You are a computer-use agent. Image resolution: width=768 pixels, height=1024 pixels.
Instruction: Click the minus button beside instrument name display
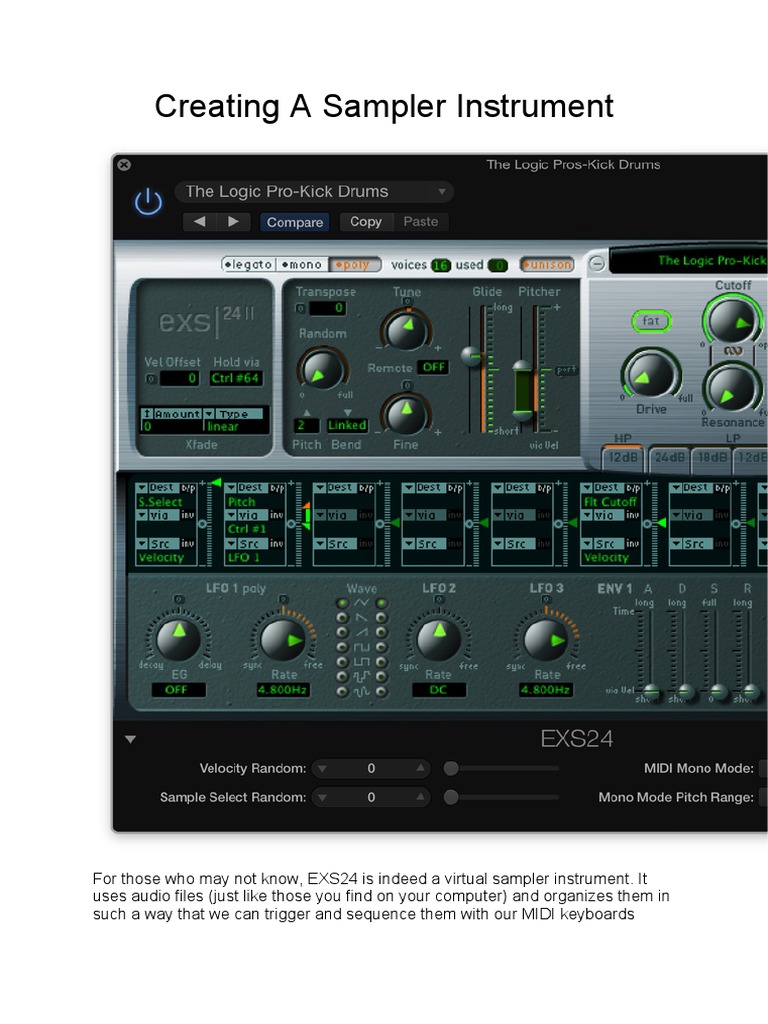(597, 263)
